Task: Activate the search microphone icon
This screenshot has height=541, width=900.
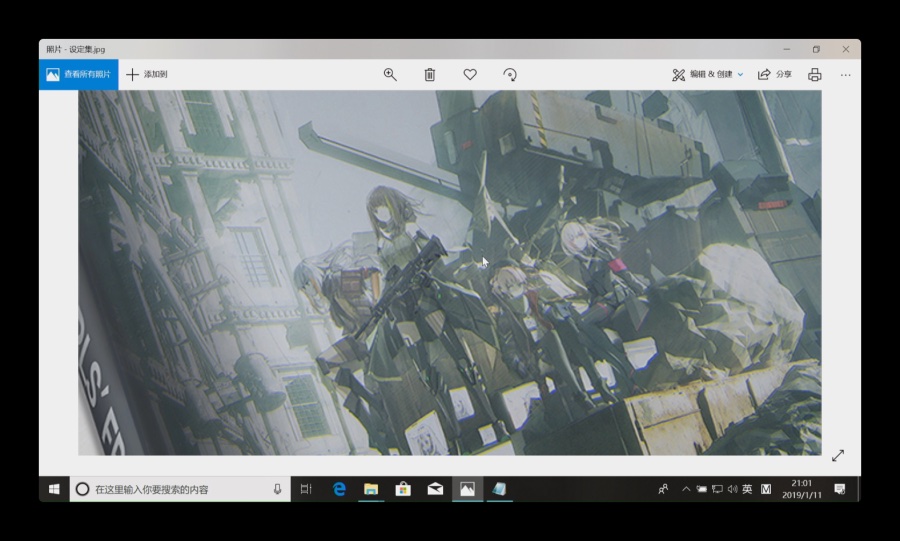Action: pos(277,489)
